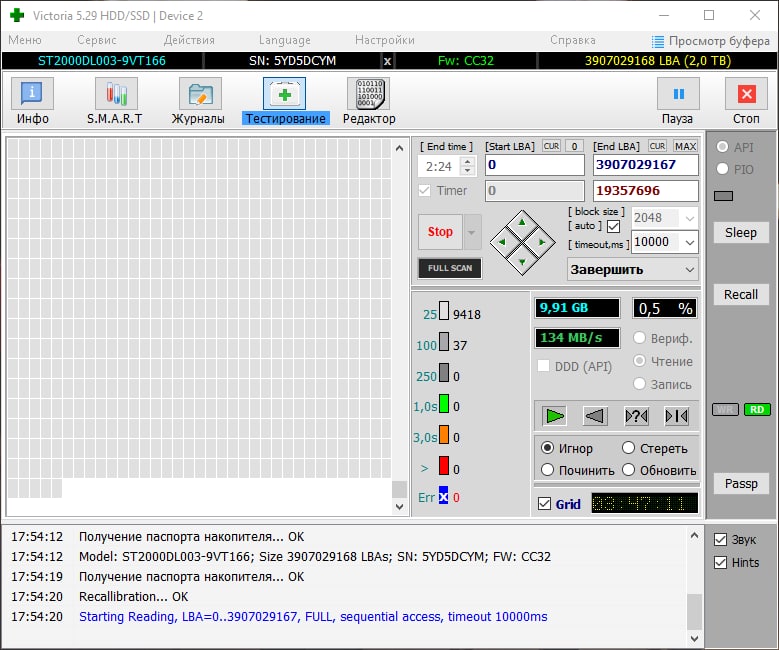Screen dimensions: 779x650
Task: Click the Sleep button
Action: point(741,233)
